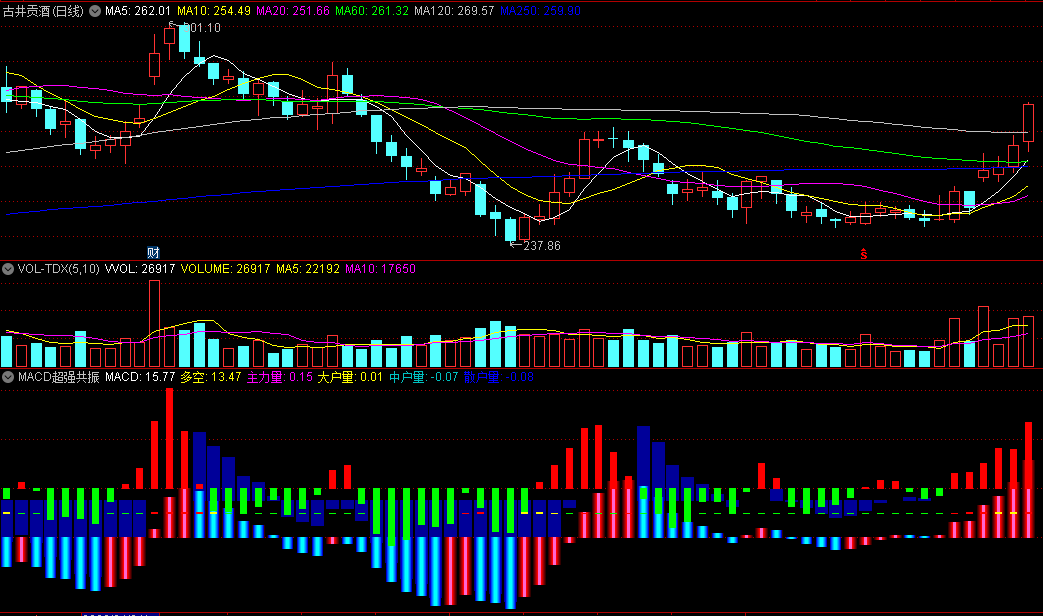Click the MA250: 259.90 label

click(540, 11)
